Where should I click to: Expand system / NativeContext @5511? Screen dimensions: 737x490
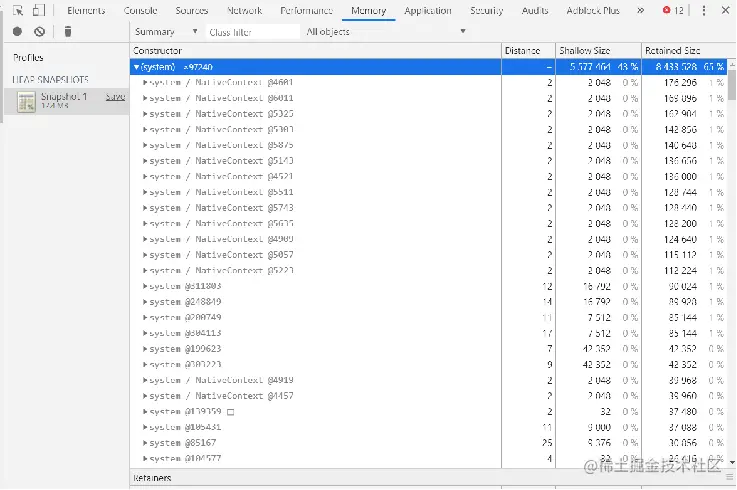[145, 192]
